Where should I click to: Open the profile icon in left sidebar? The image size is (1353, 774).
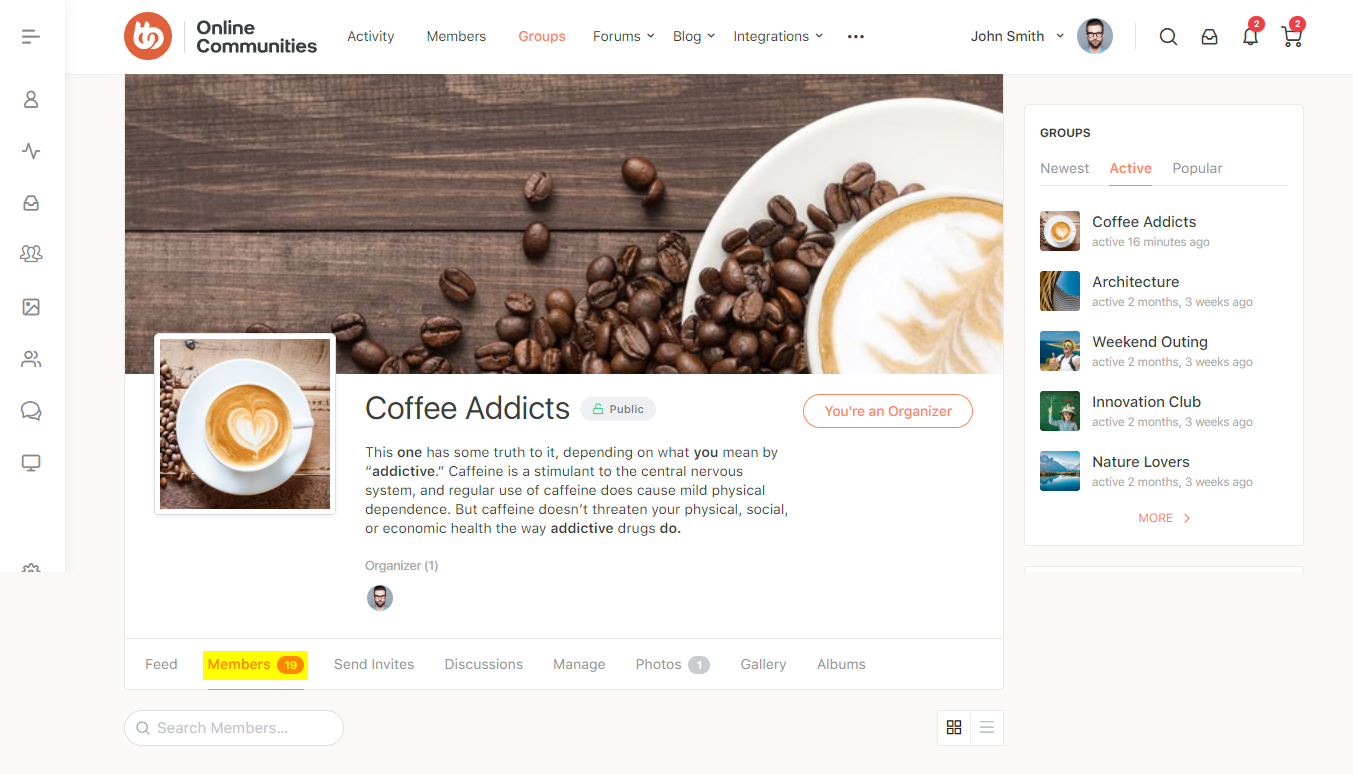point(31,99)
